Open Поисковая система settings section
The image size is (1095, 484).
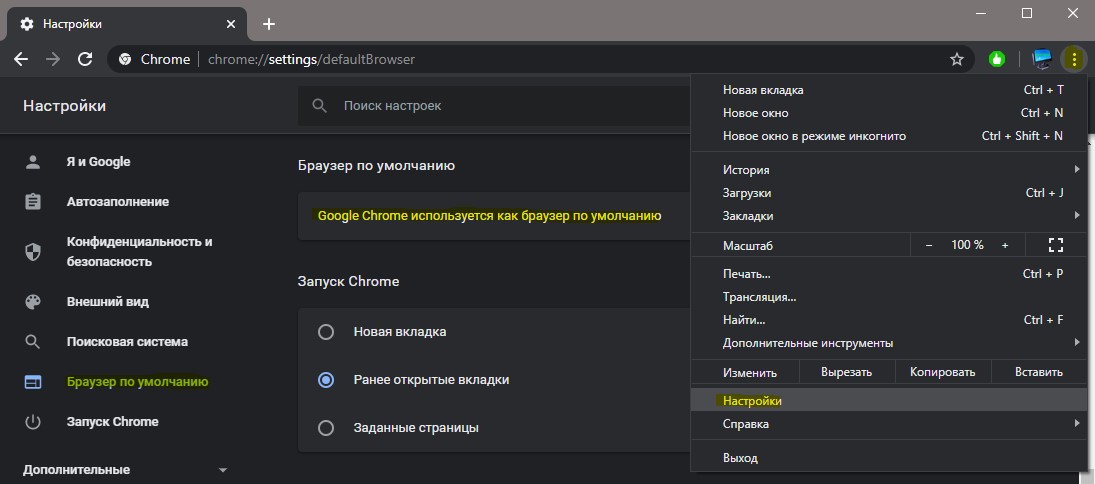click(127, 342)
